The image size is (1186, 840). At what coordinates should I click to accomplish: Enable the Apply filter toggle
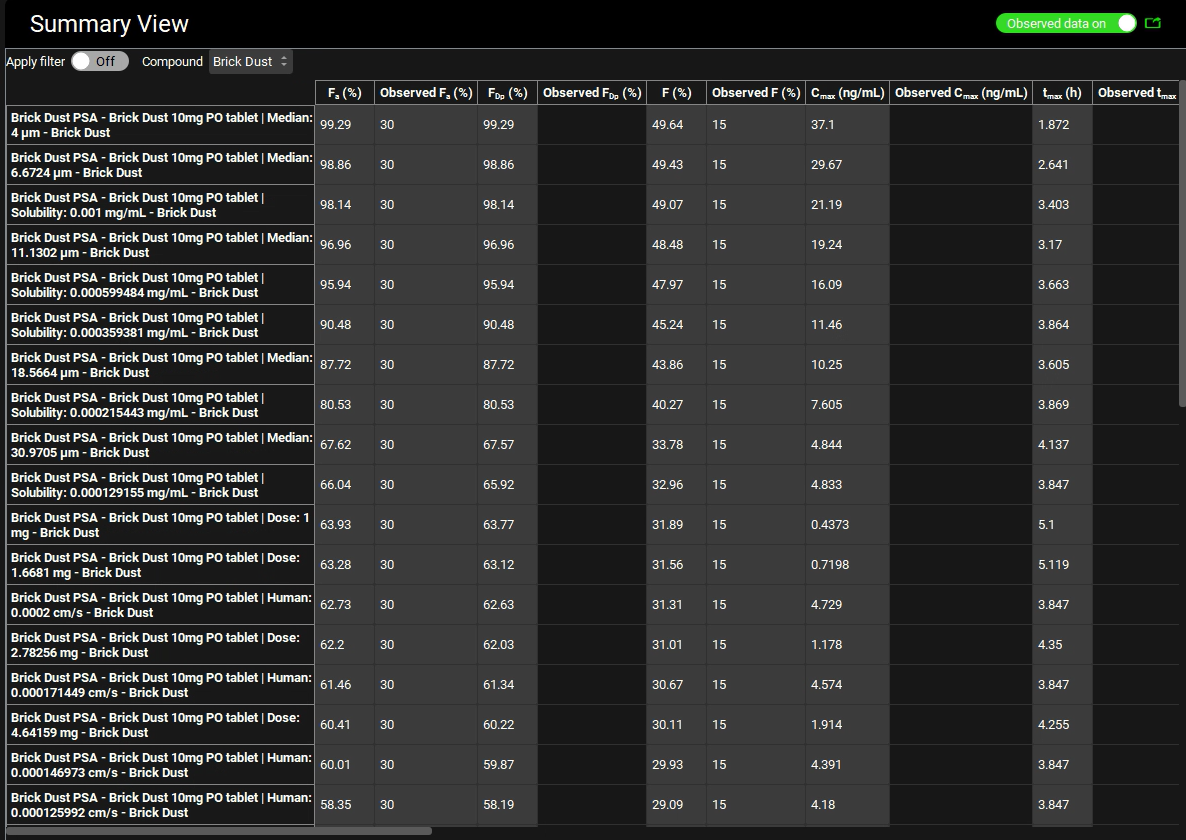click(x=99, y=61)
